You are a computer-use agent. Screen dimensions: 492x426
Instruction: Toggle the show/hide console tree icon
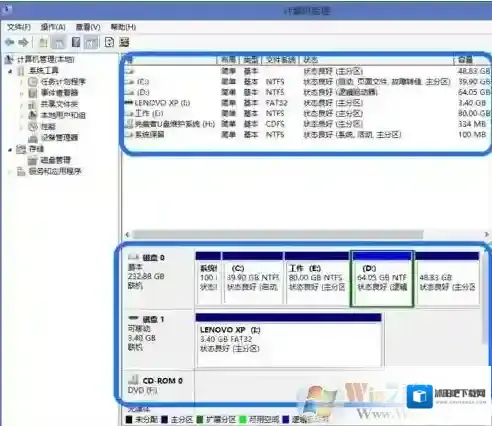(59, 42)
